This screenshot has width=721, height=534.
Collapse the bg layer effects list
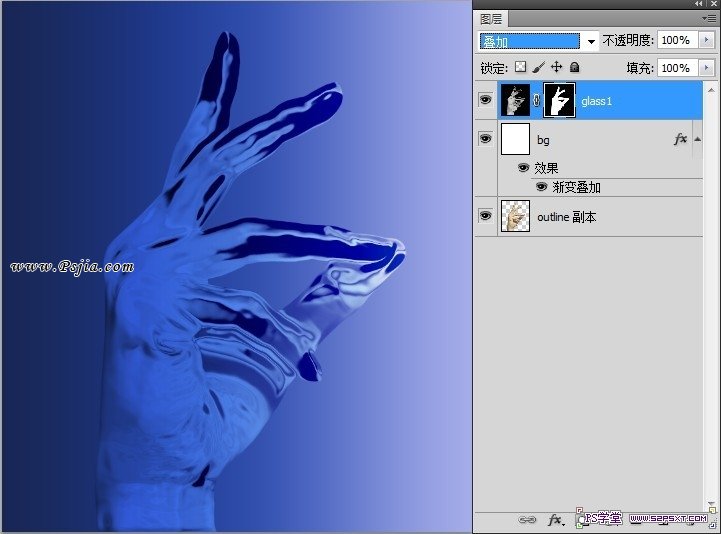[x=698, y=139]
